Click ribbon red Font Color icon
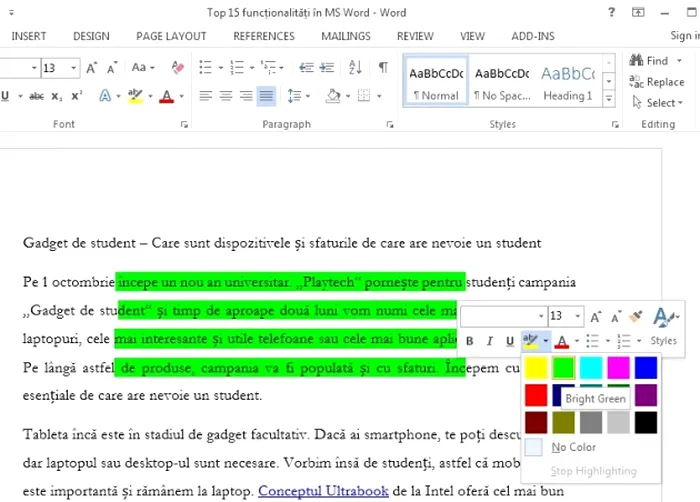The height and width of the screenshot is (502, 700). click(167, 96)
